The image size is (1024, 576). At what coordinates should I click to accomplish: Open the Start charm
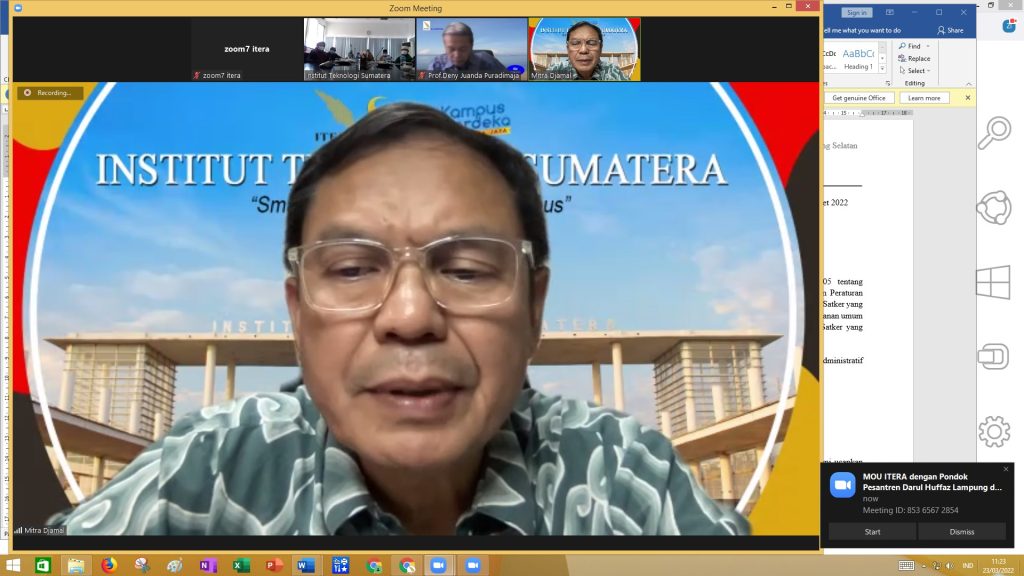click(x=993, y=282)
